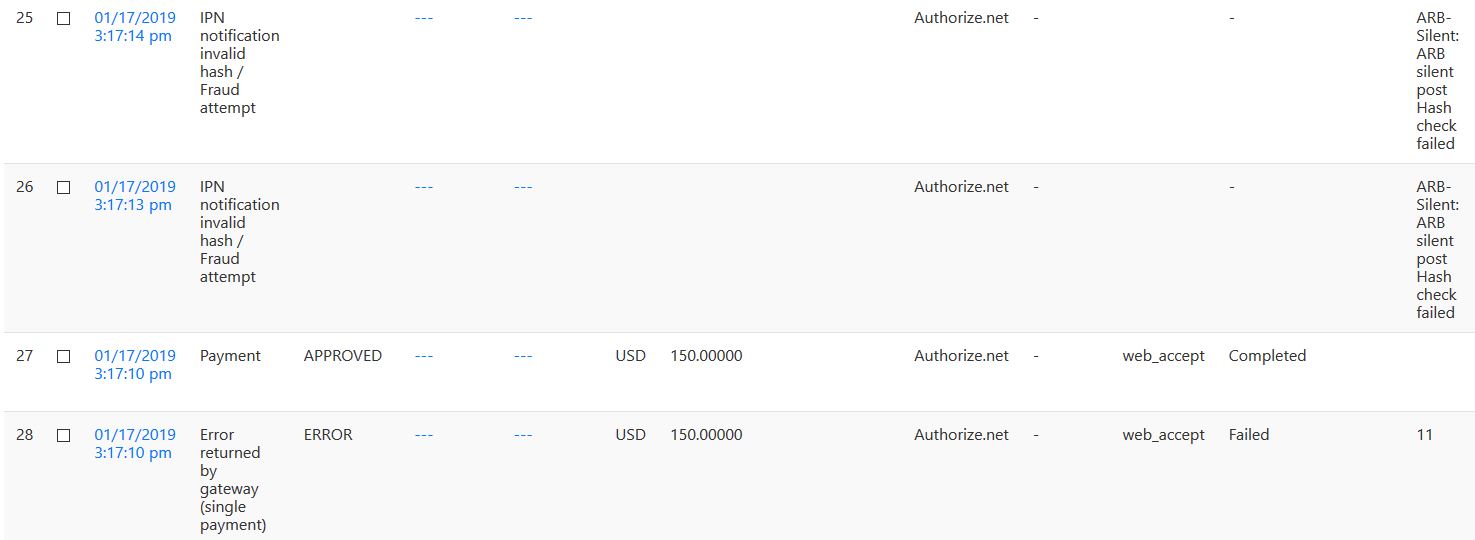Tick the checkbox in row 25
1475x540 pixels.
[x=63, y=18]
